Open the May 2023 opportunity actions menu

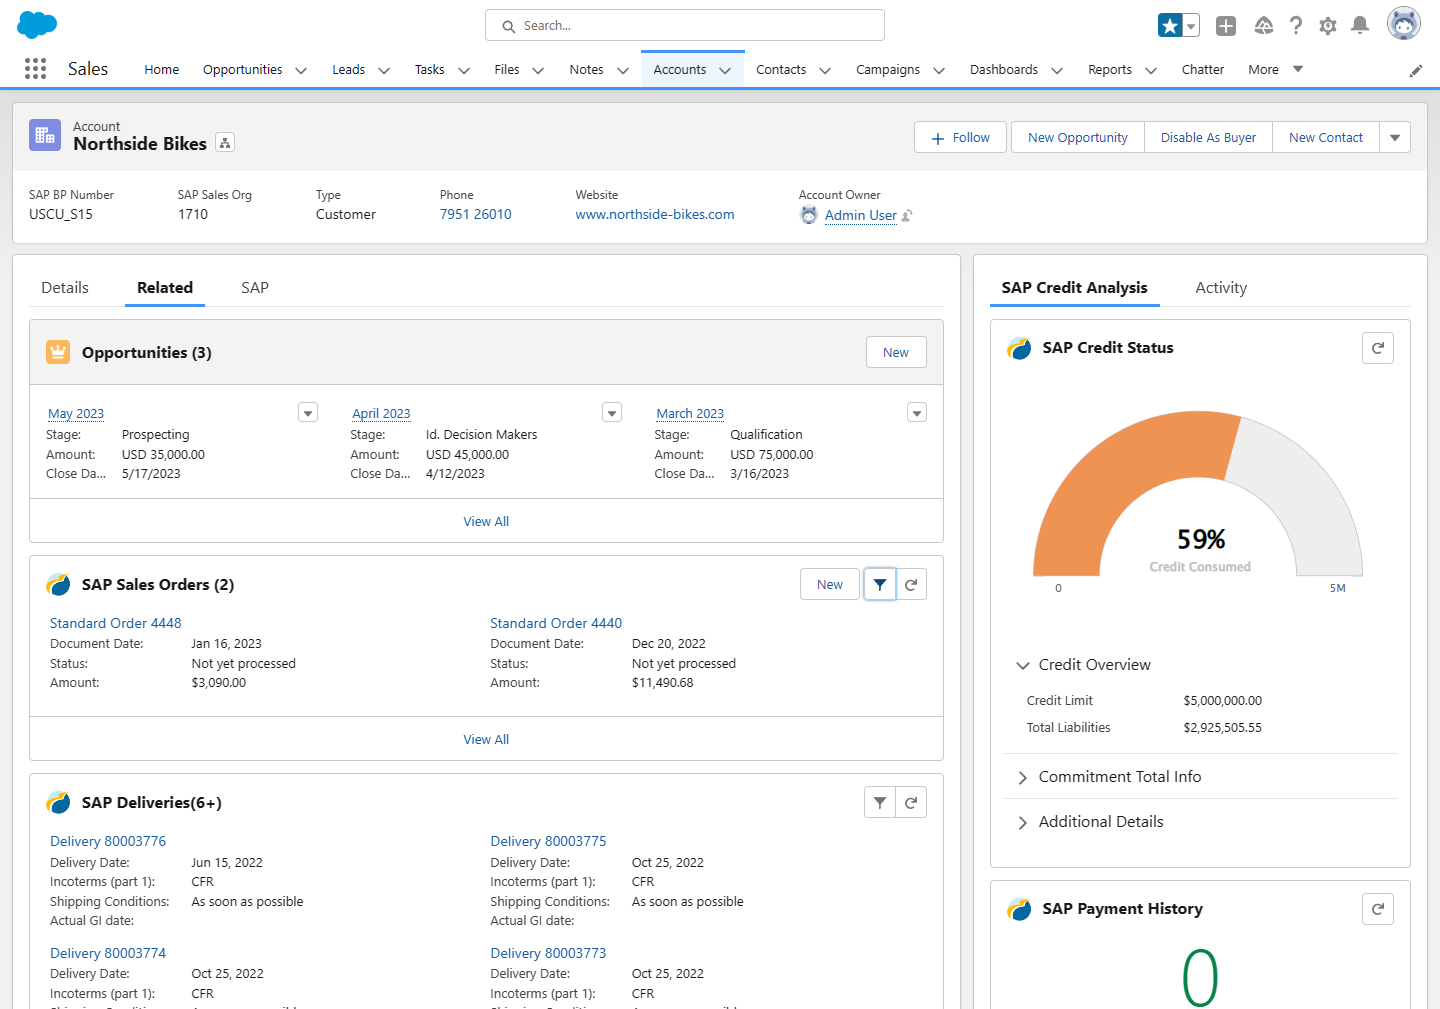(308, 413)
